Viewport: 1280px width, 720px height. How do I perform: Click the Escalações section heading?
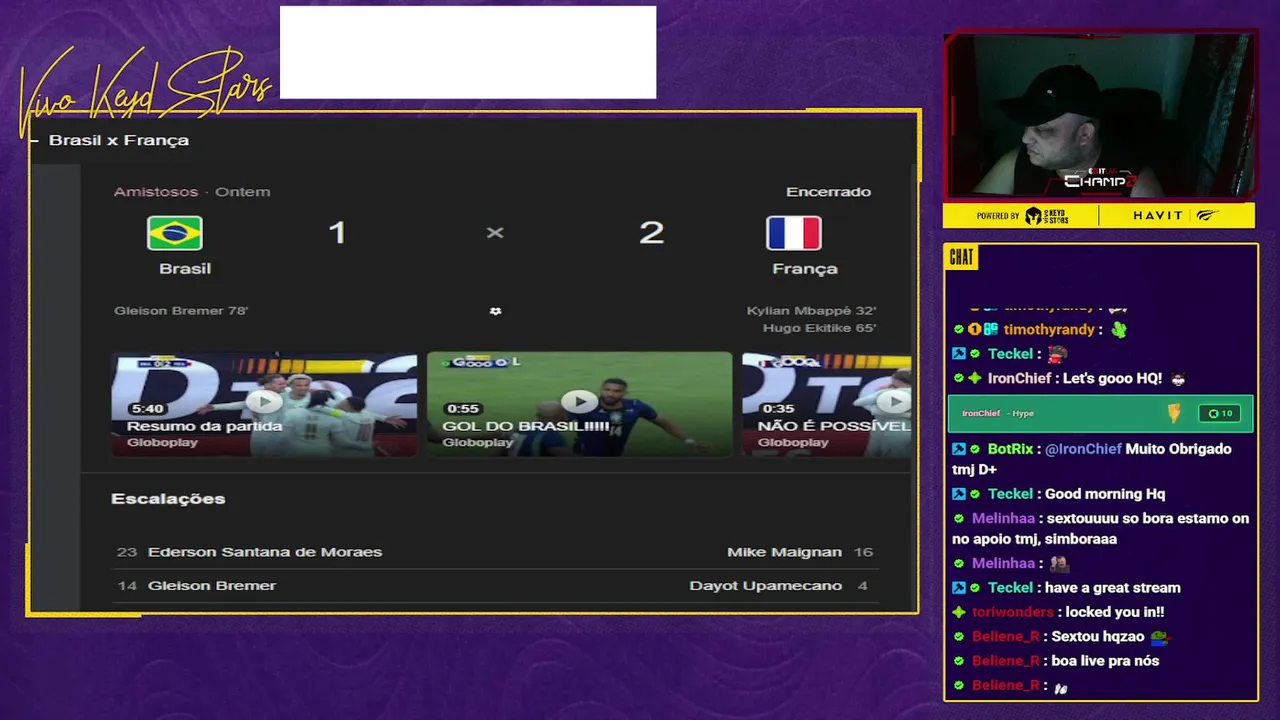[x=168, y=498]
